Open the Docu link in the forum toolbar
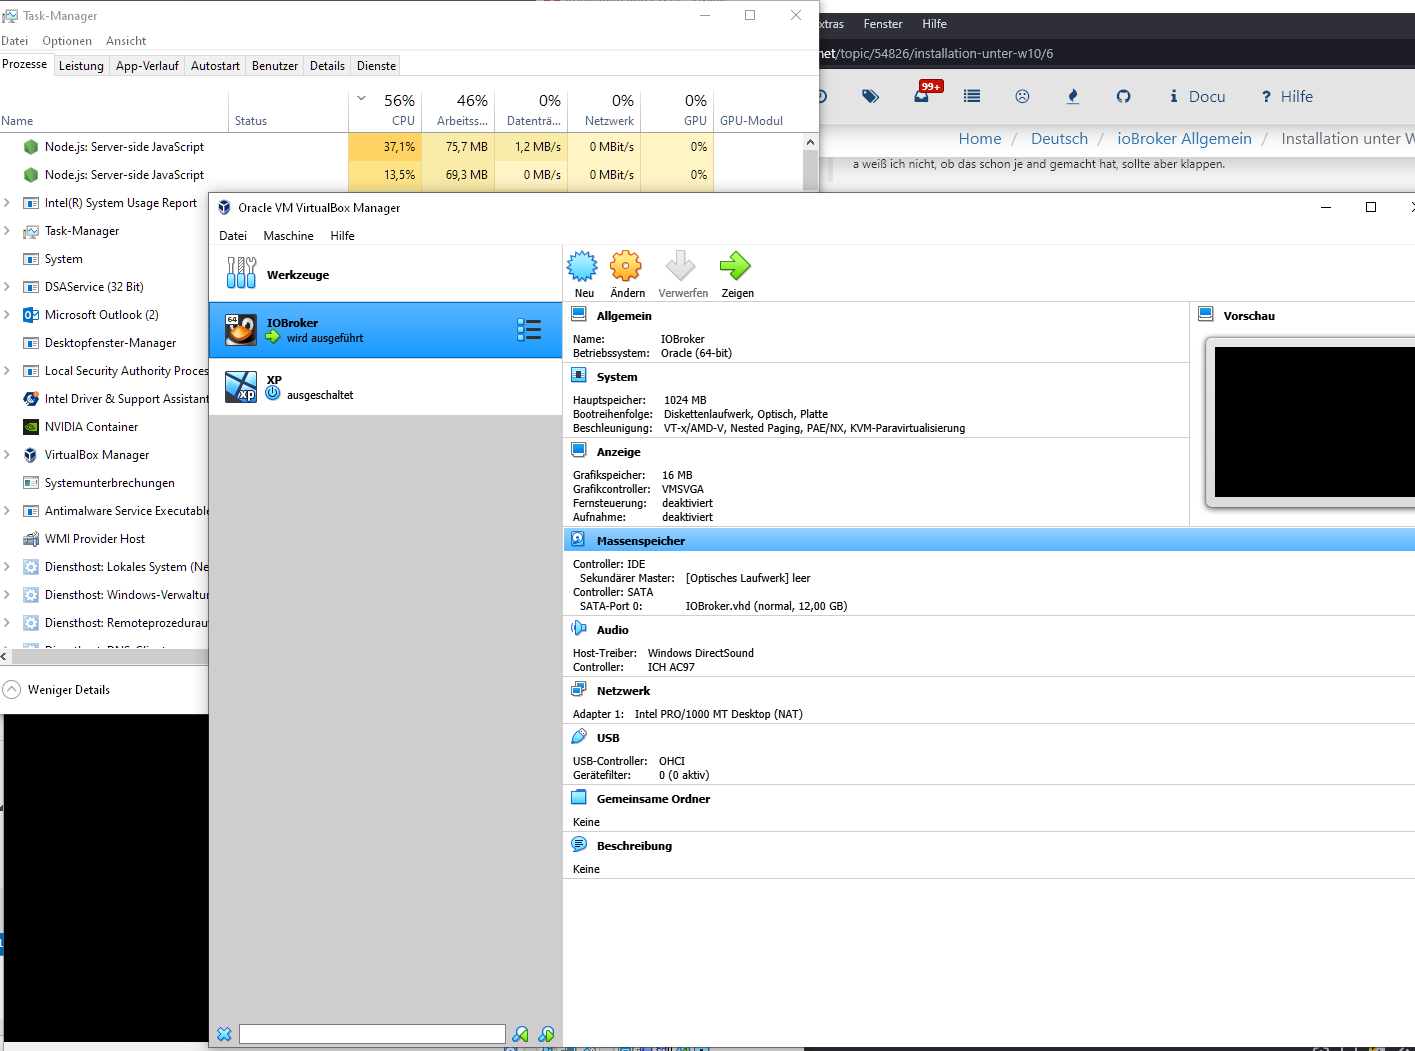 1197,97
